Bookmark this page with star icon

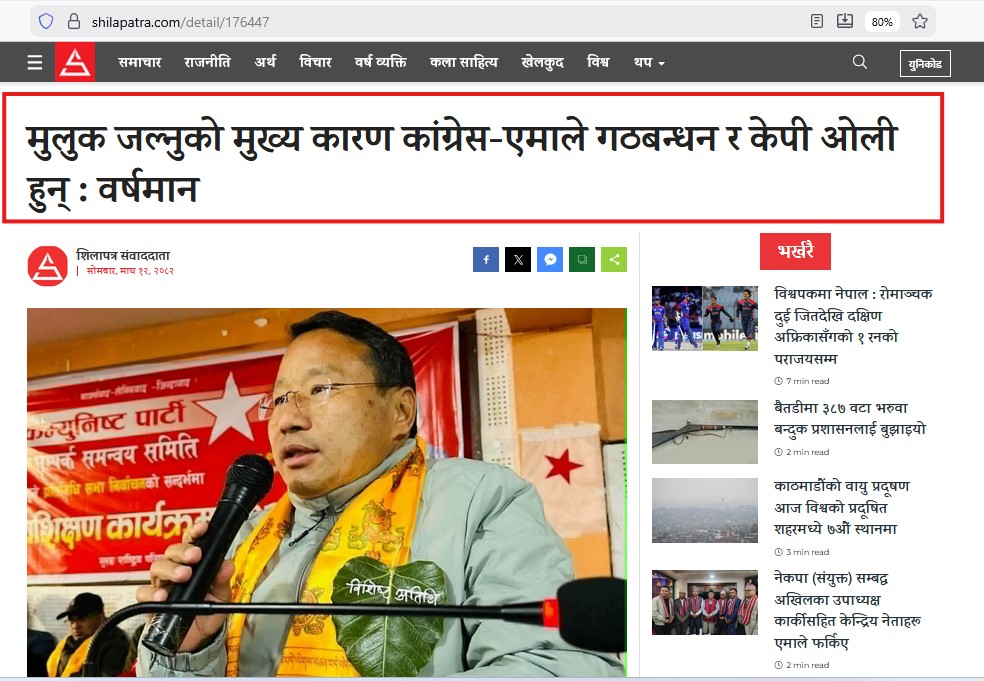920,22
